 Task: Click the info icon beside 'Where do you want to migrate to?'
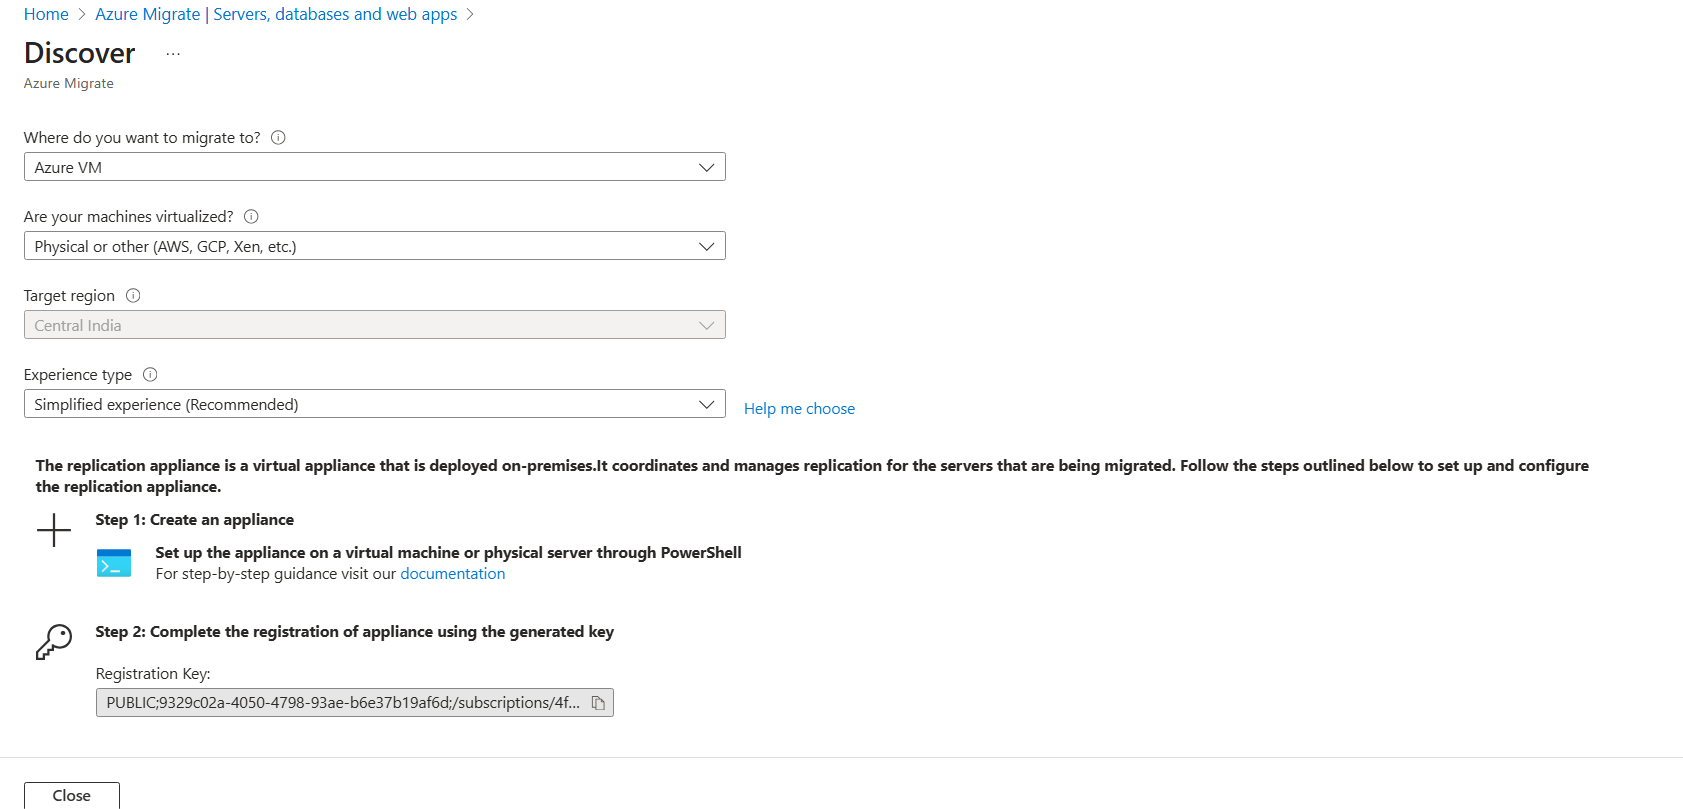(x=279, y=138)
